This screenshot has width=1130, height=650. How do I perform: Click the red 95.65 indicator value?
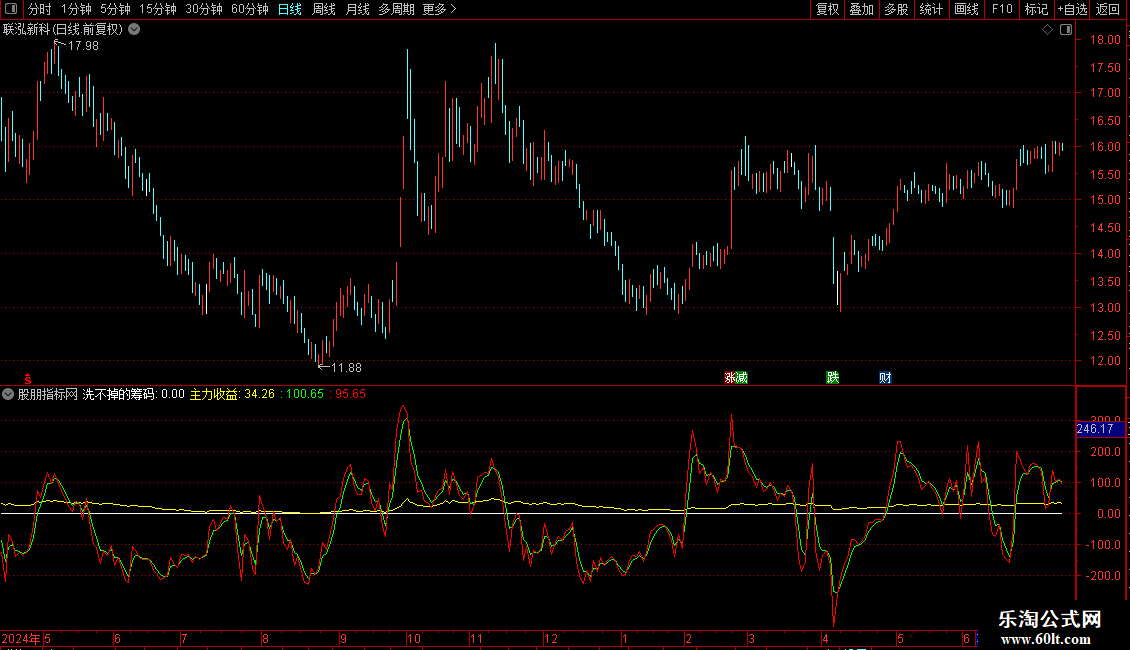[350, 394]
